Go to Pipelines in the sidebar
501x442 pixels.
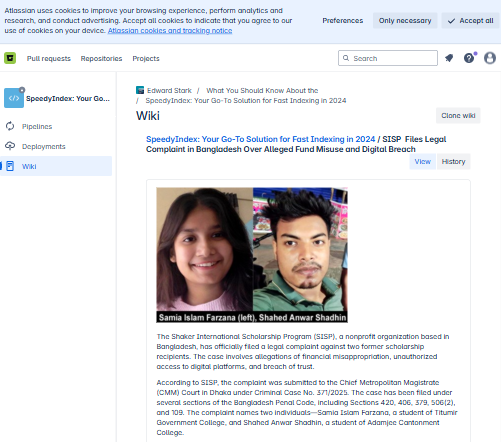pyautogui.click(x=37, y=126)
